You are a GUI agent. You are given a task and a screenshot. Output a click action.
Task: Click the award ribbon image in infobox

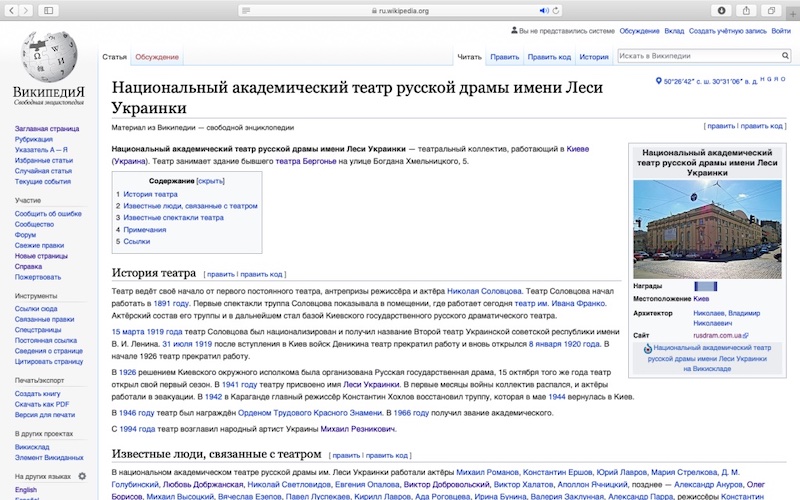click(x=706, y=286)
